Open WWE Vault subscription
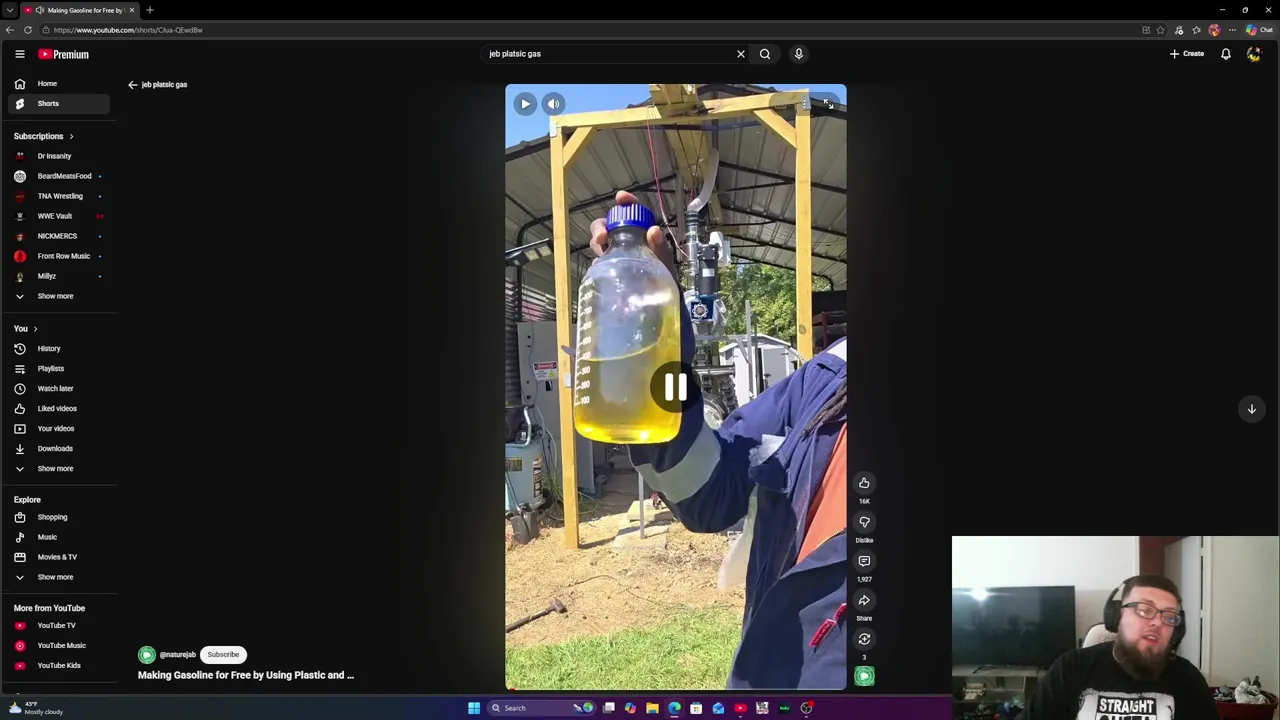 click(x=60, y=216)
